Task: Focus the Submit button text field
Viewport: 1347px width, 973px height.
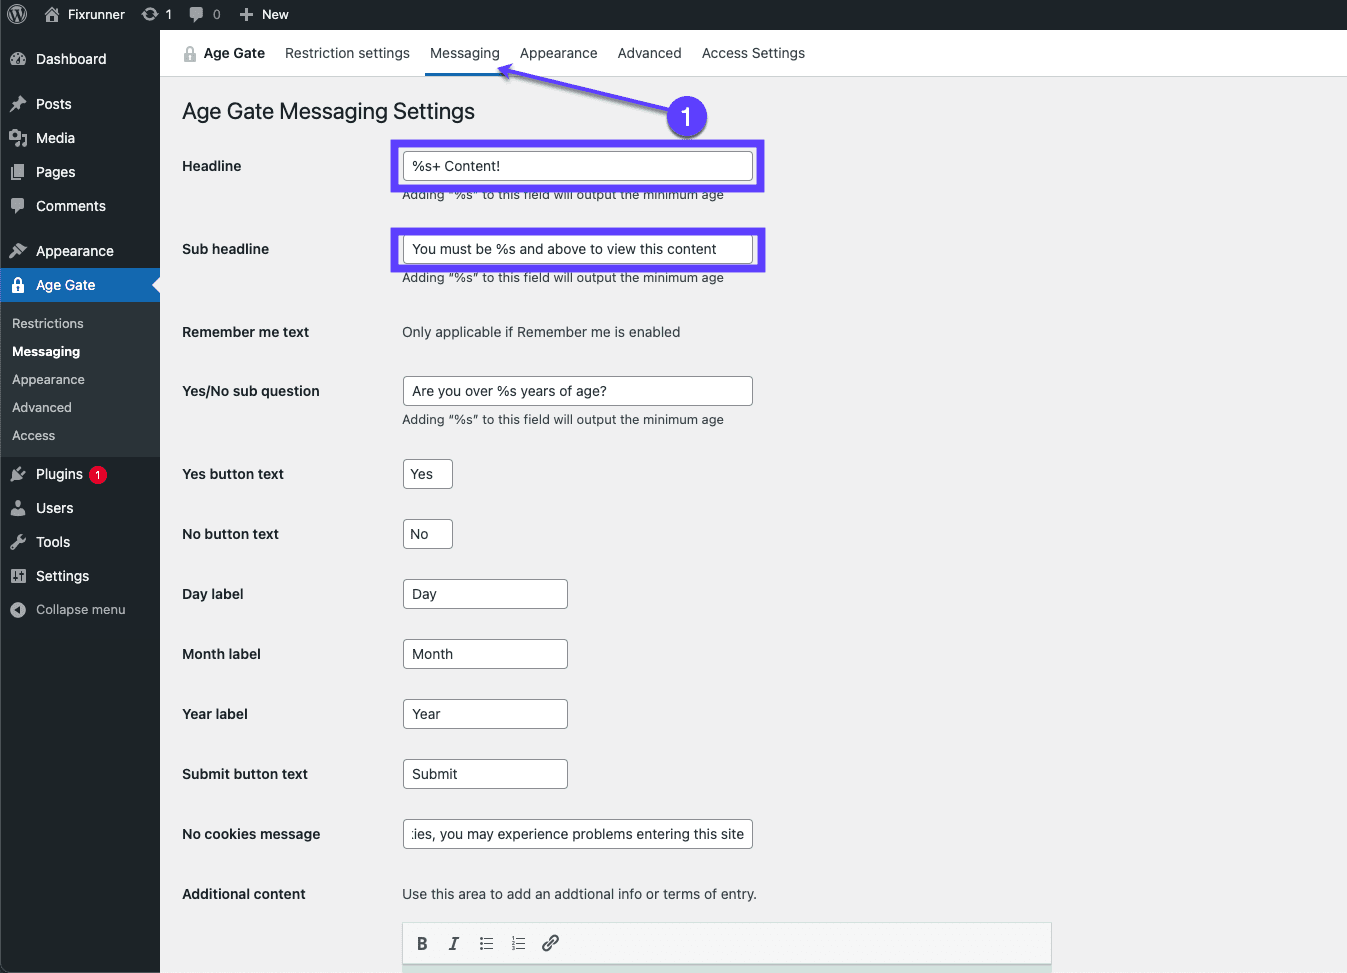Action: pos(485,774)
